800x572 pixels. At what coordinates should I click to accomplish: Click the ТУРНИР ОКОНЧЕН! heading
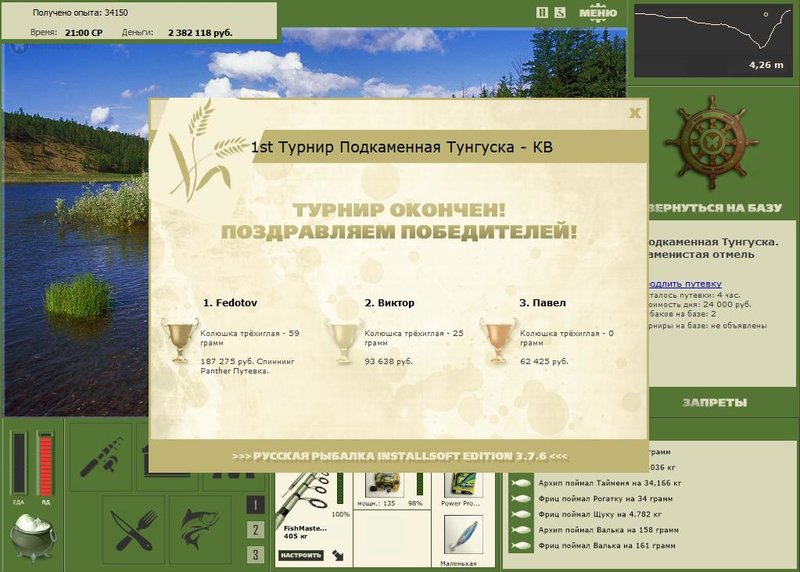point(399,210)
